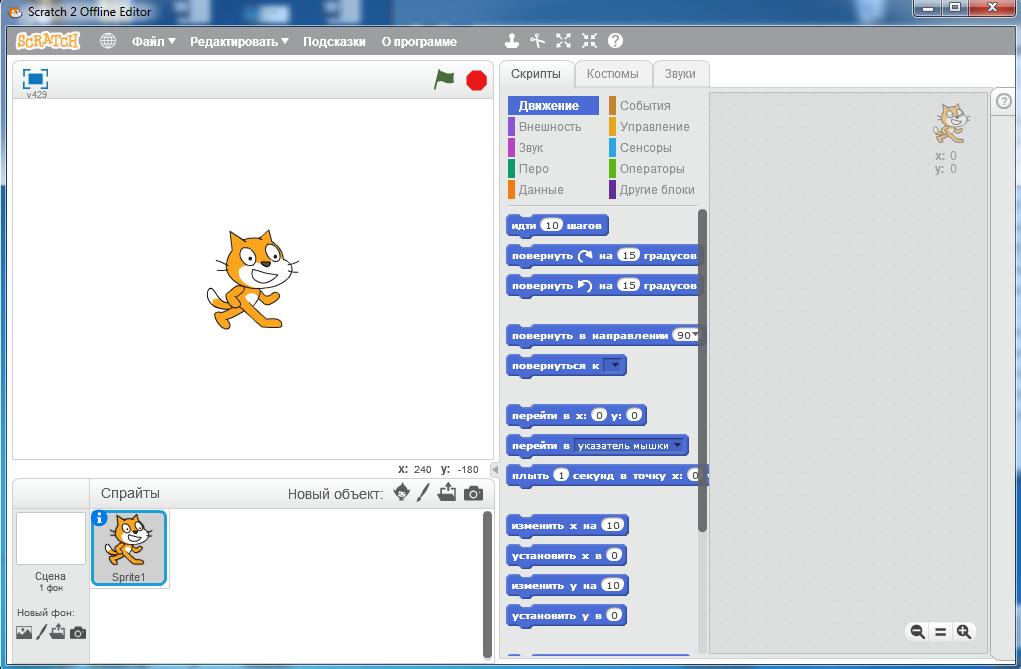The image size is (1021, 669).
Task: Click the sprites pane scrollbar
Action: pyautogui.click(x=487, y=584)
